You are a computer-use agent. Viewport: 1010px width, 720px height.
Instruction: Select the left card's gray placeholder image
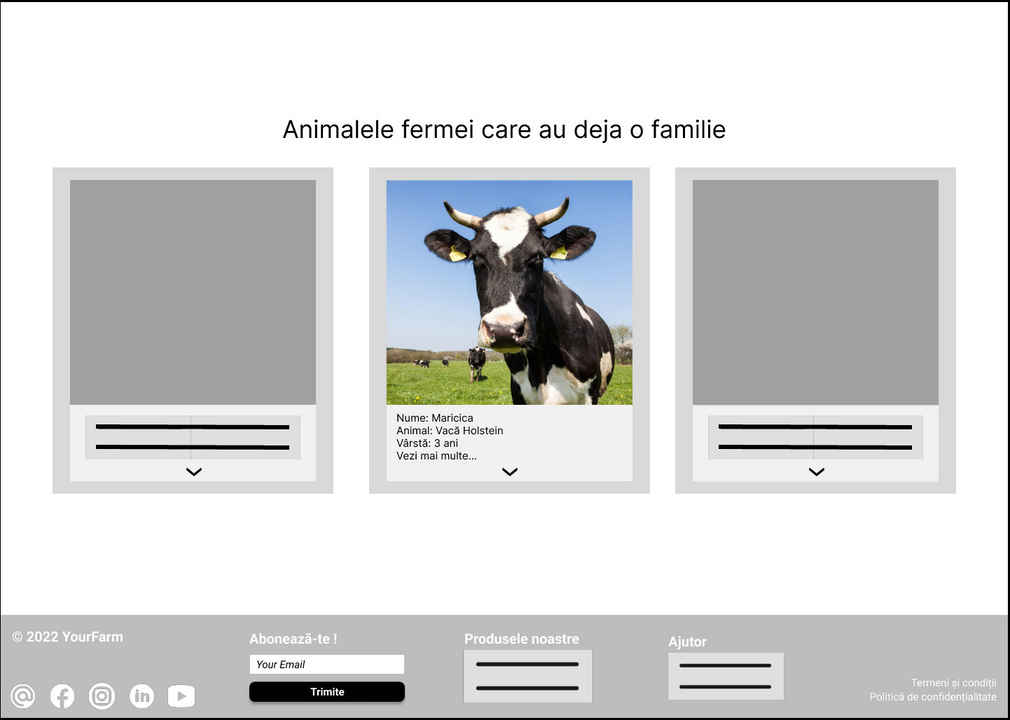pos(193,292)
